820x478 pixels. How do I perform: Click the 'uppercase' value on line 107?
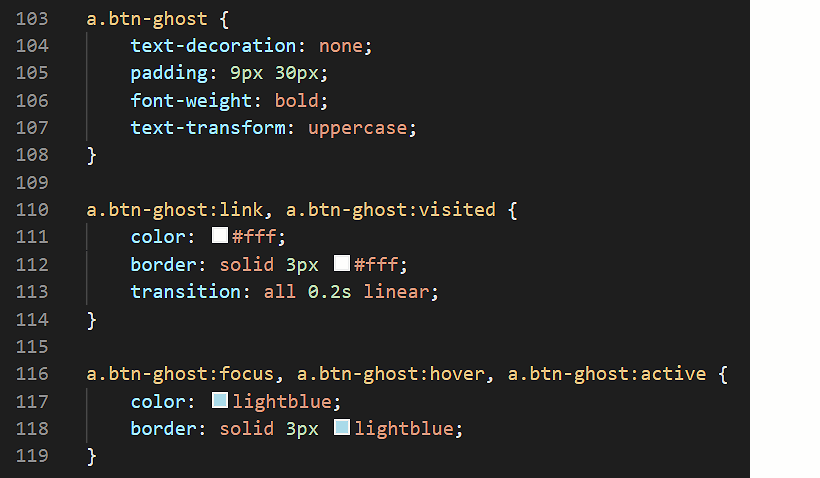358,128
